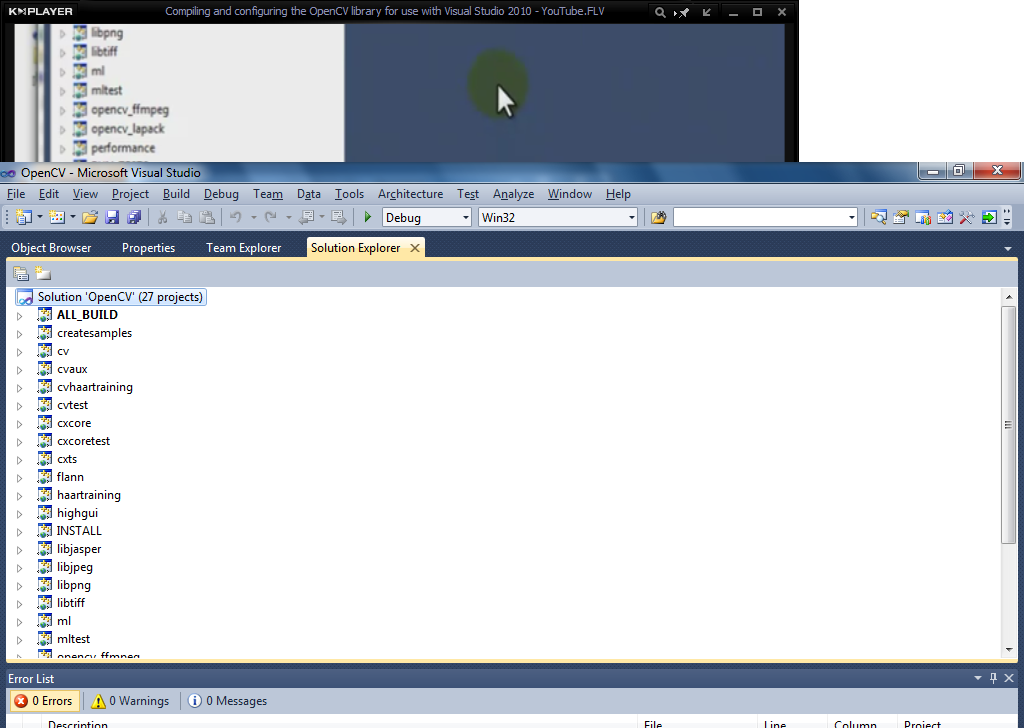1024x728 pixels.
Task: Click the Undo arrow icon
Action: 236,217
